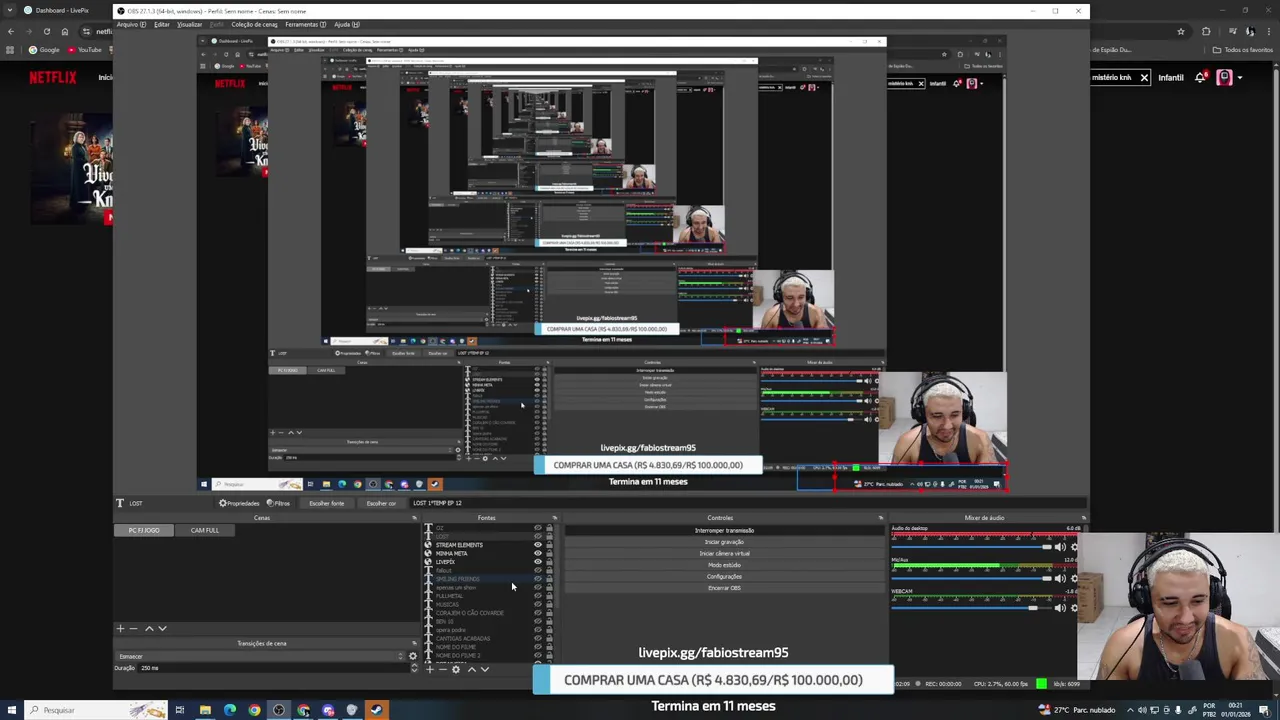Image resolution: width=1280 pixels, height=720 pixels.
Task: Remove selected scene with minus icon
Action: pyautogui.click(x=133, y=629)
